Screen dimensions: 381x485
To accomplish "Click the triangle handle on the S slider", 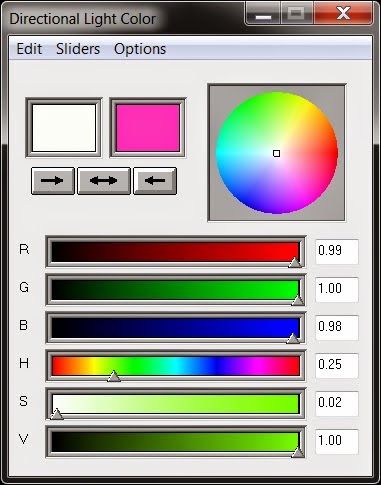I will pos(57,414).
